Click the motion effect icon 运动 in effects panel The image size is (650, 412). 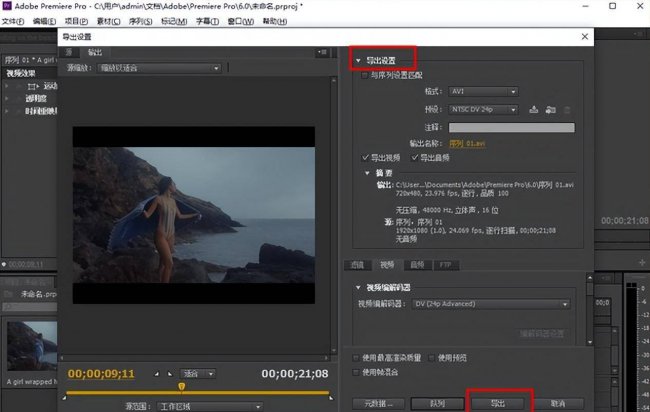[x=33, y=86]
